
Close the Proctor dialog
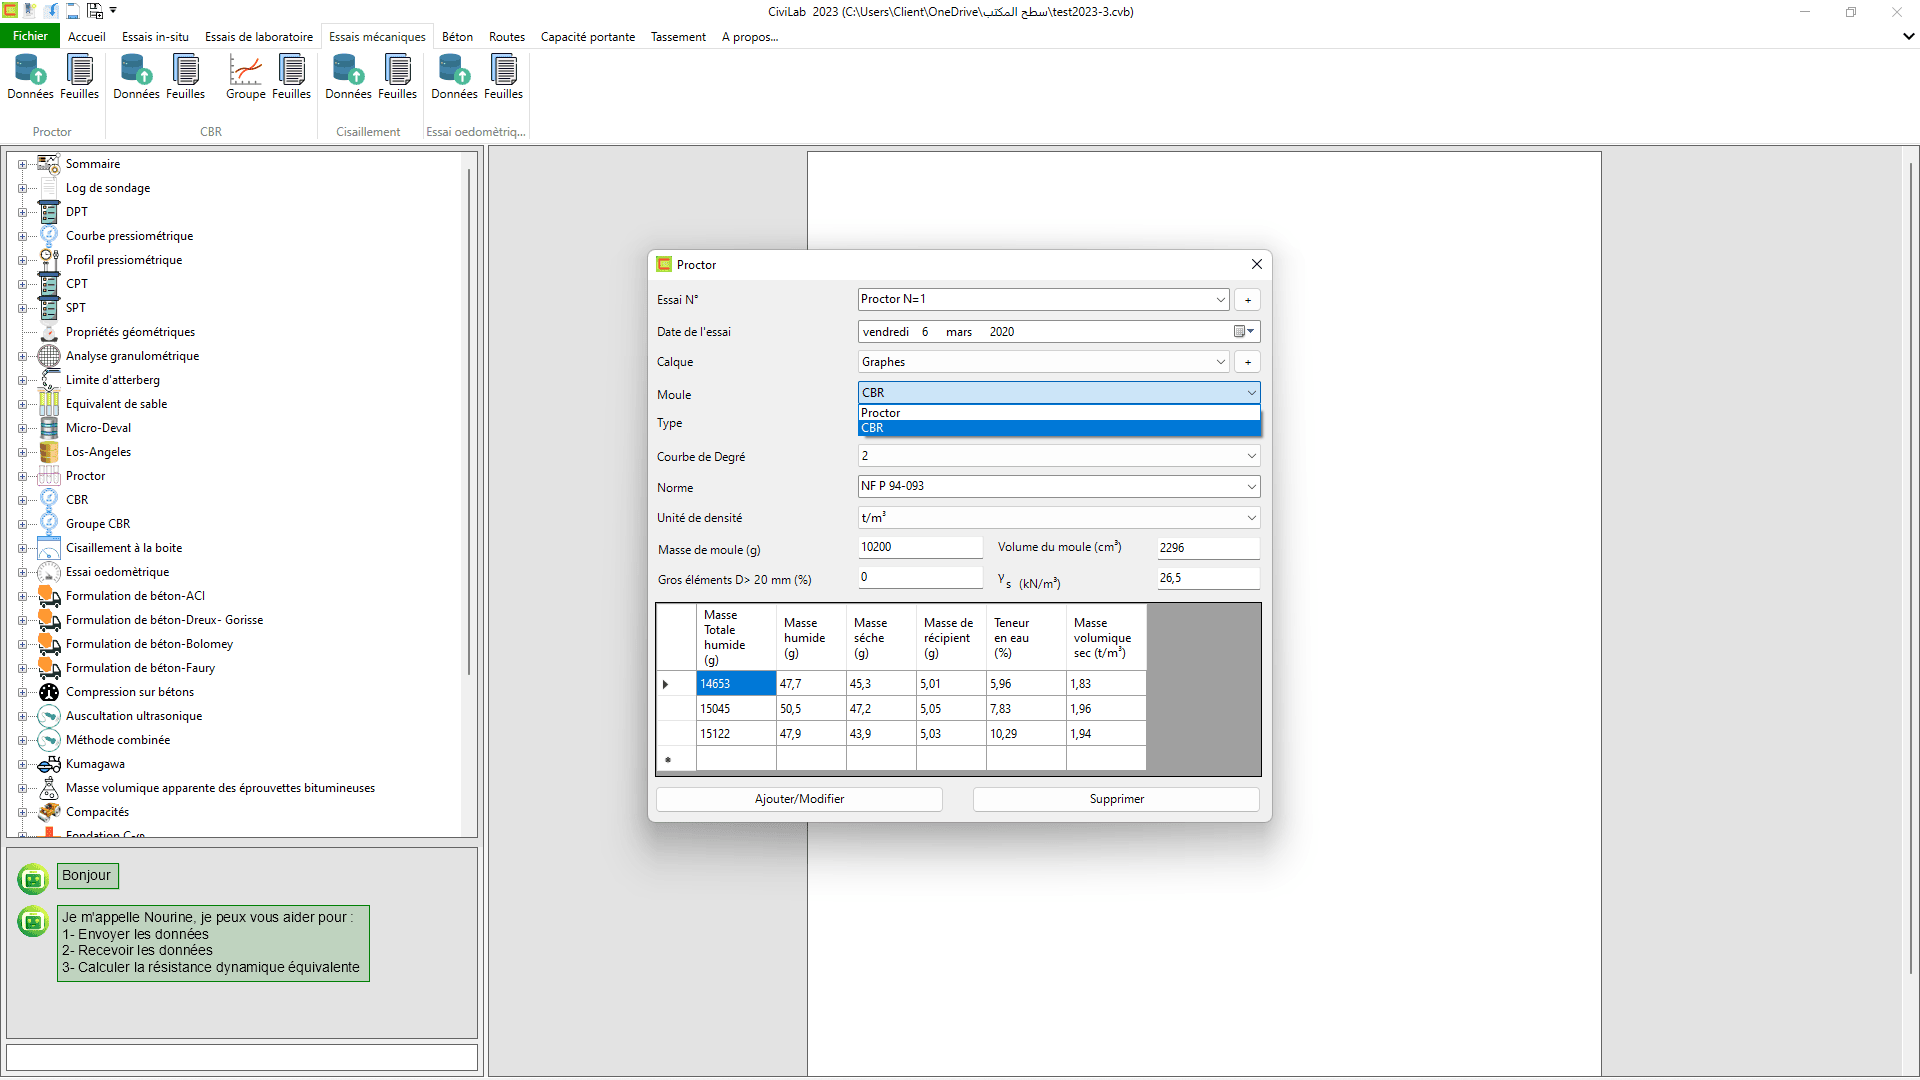1257,264
